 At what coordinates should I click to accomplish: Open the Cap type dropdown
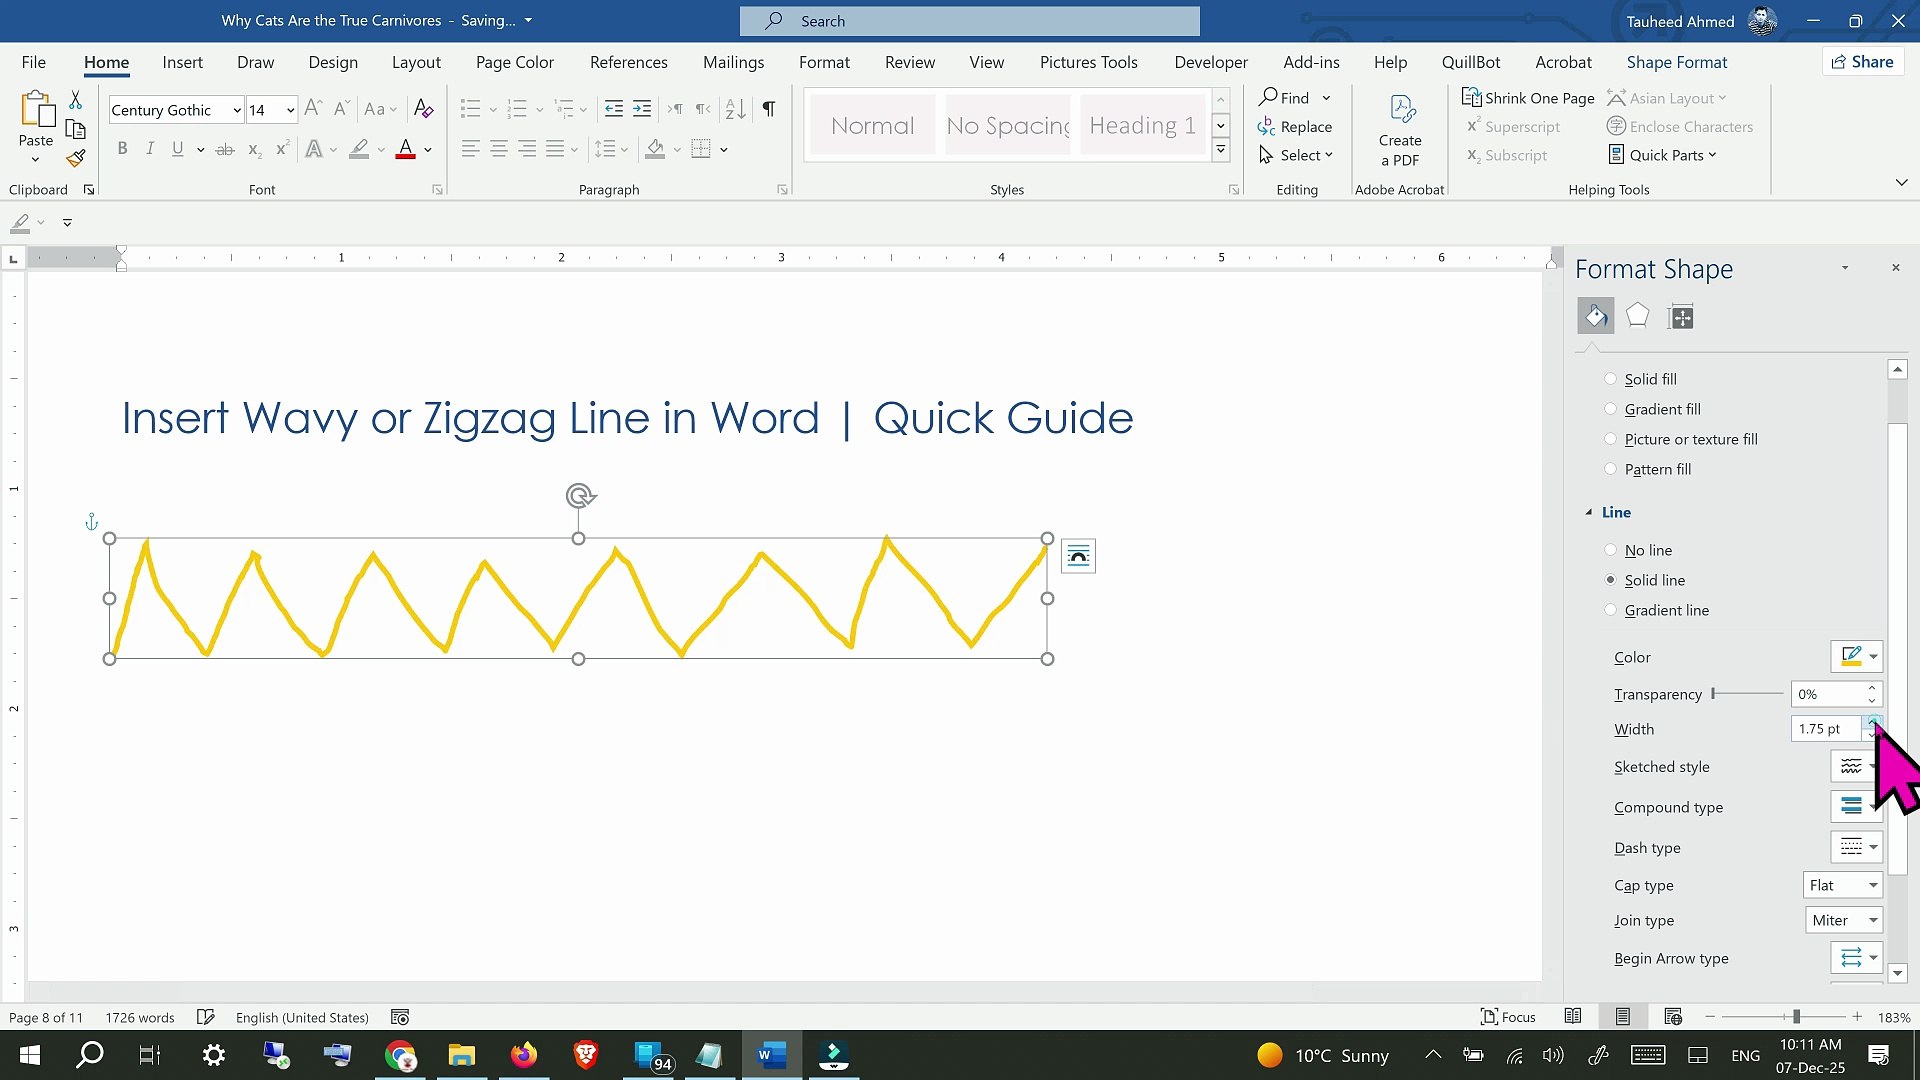tap(1843, 885)
